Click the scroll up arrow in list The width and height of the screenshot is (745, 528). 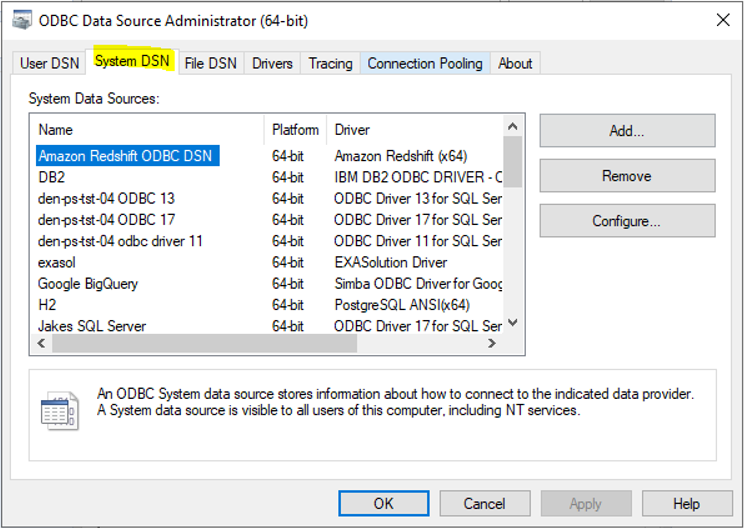pyautogui.click(x=512, y=126)
